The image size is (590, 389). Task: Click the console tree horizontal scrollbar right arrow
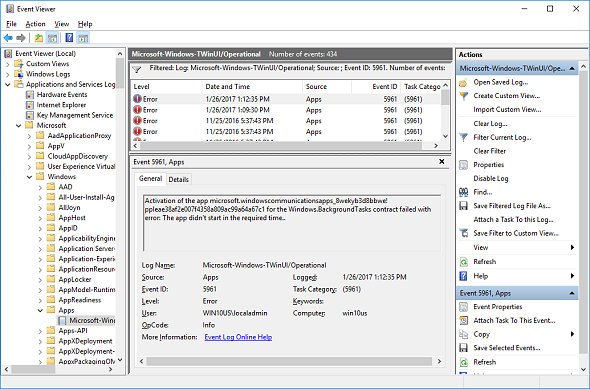110,369
